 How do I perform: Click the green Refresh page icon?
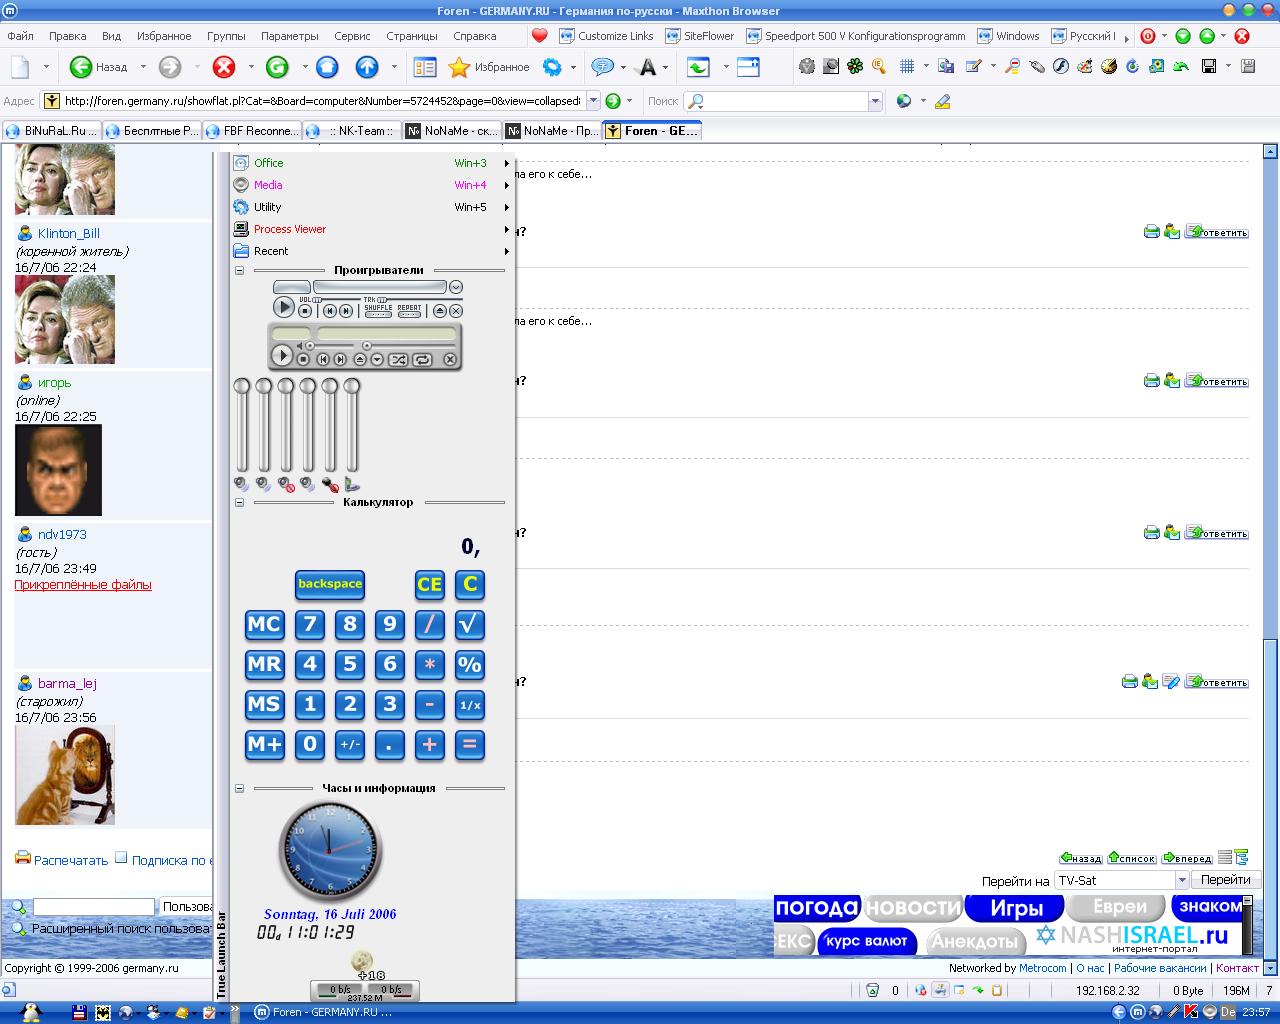coord(277,67)
